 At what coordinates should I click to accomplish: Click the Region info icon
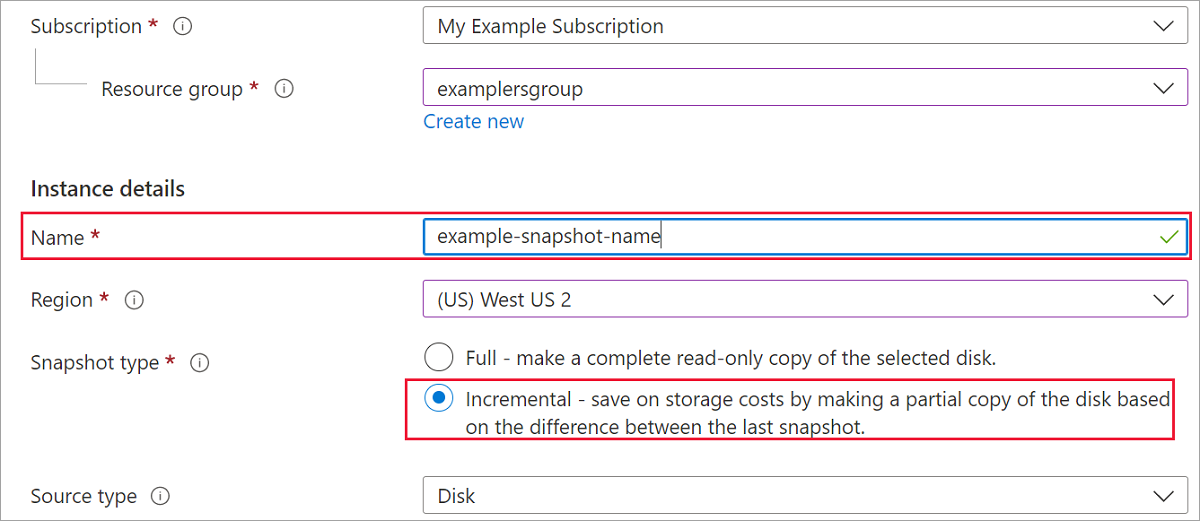(135, 300)
